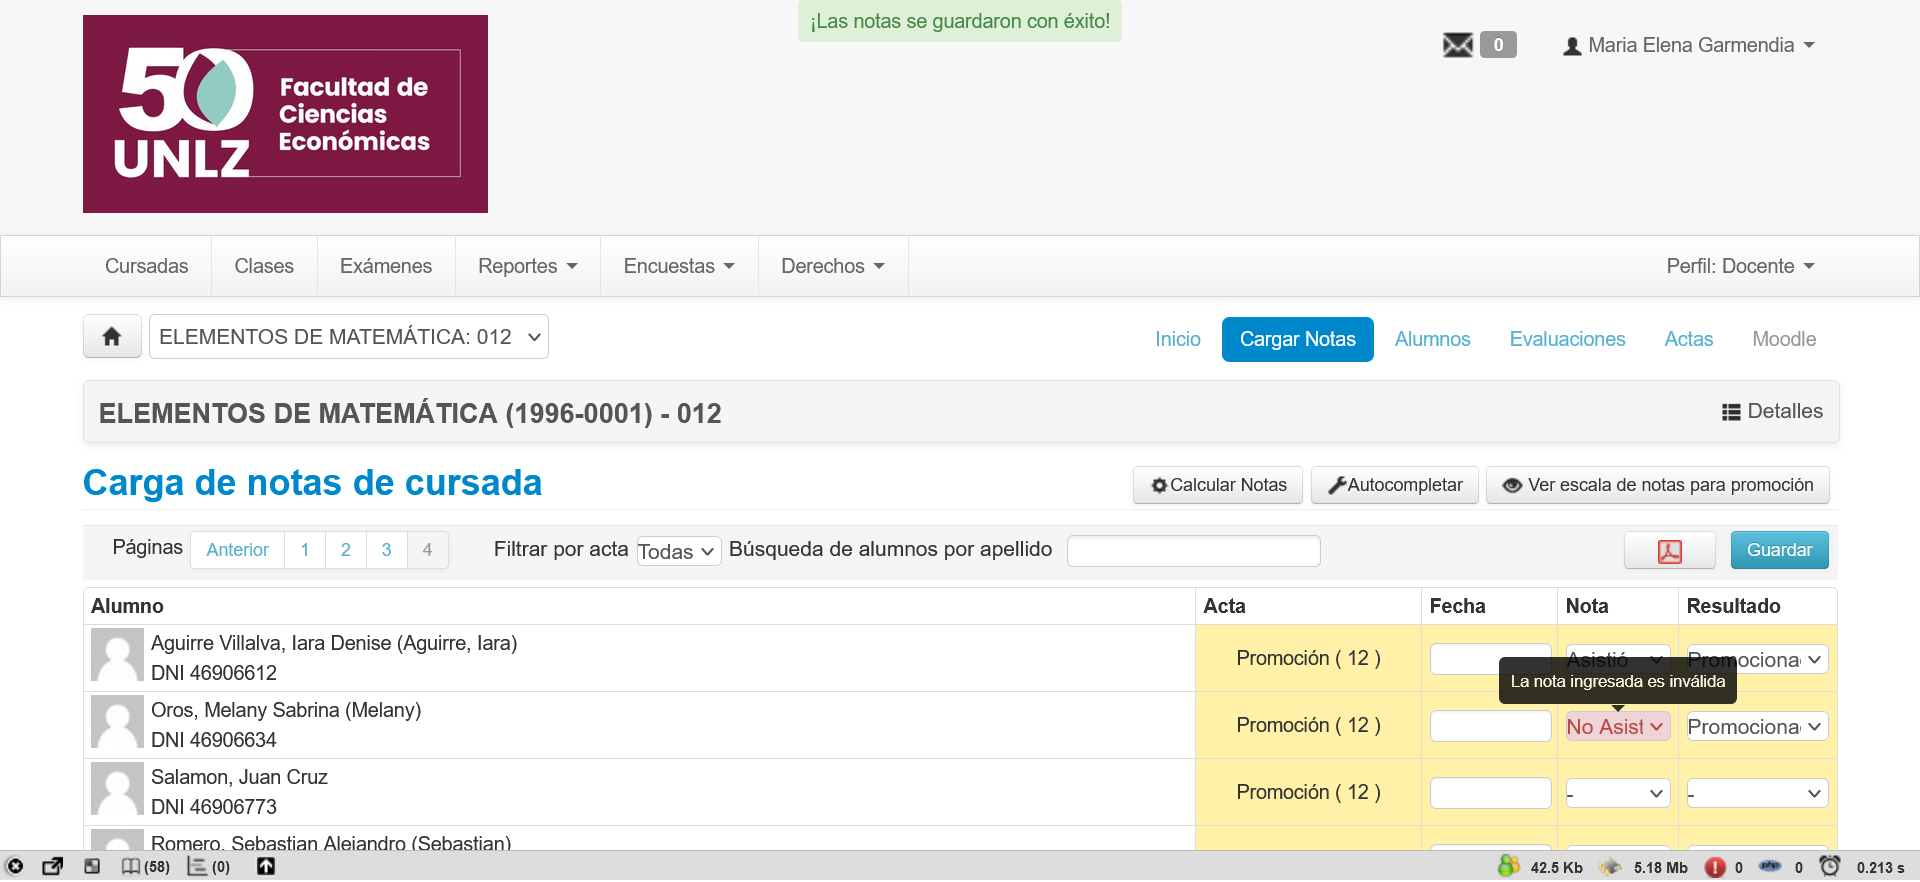Screen dimensions: 1920x882
Task: Expand the Perfil: Docente menu
Action: (x=1739, y=267)
